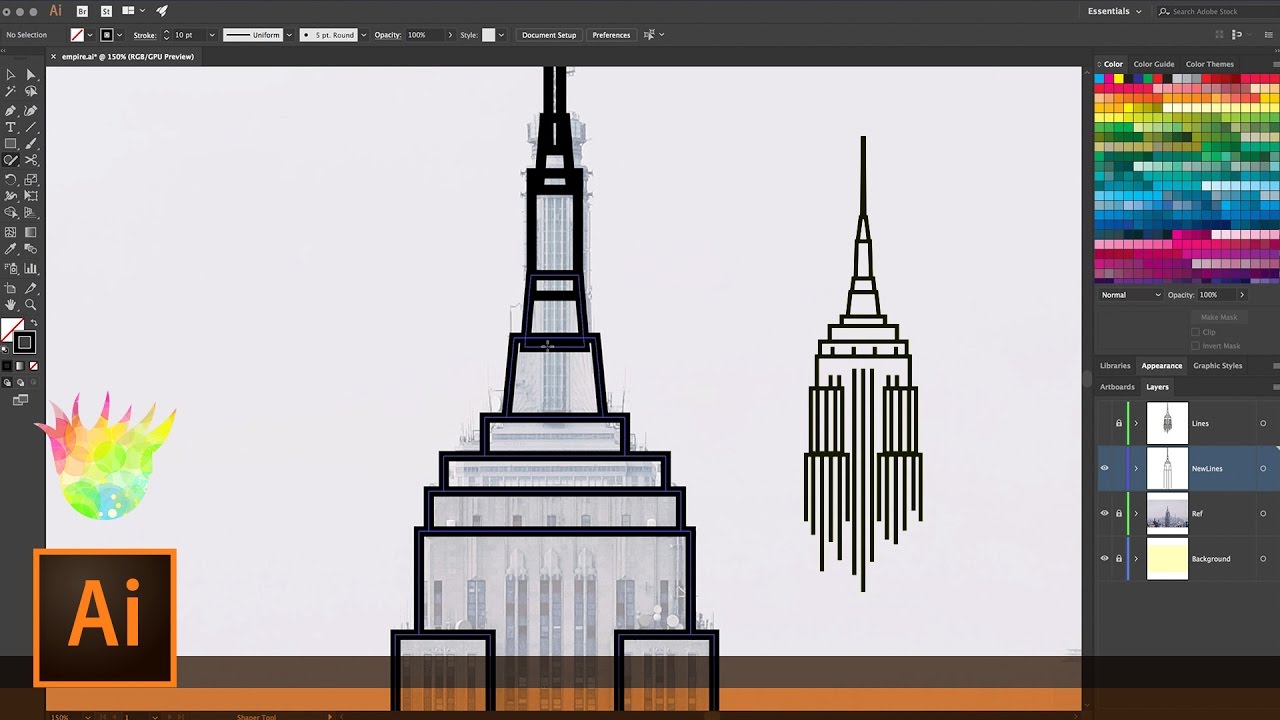Select the Pen tool
The width and height of the screenshot is (1280, 720).
coord(11,110)
